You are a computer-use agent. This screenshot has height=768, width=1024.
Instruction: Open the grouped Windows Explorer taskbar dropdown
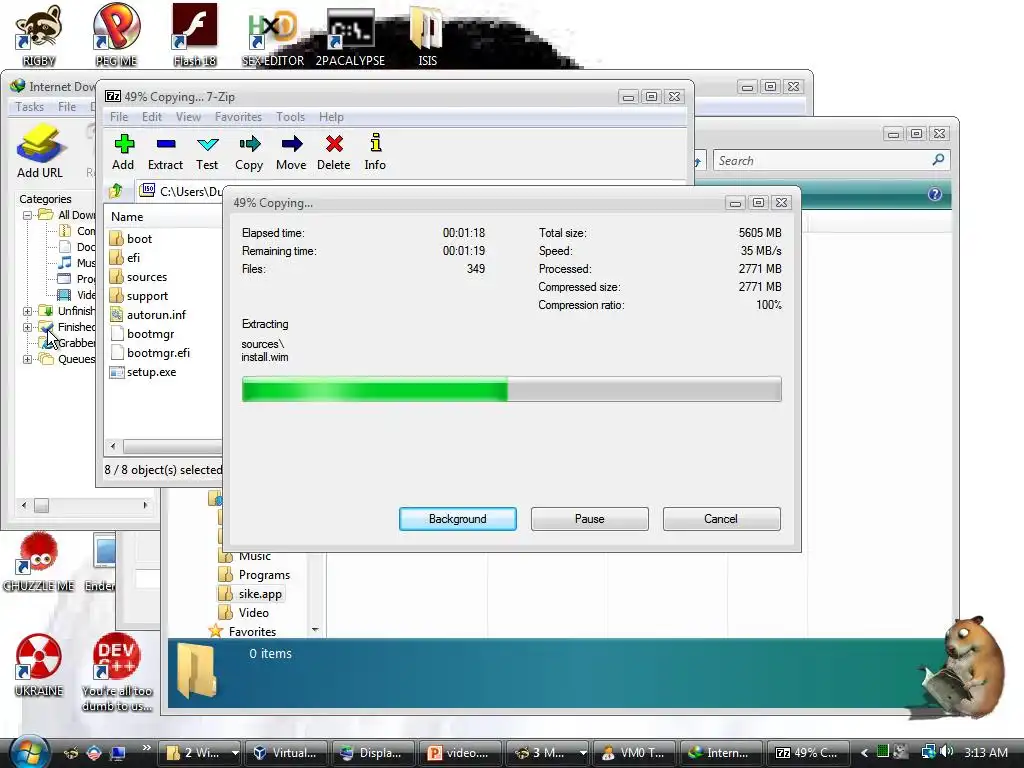pos(234,752)
